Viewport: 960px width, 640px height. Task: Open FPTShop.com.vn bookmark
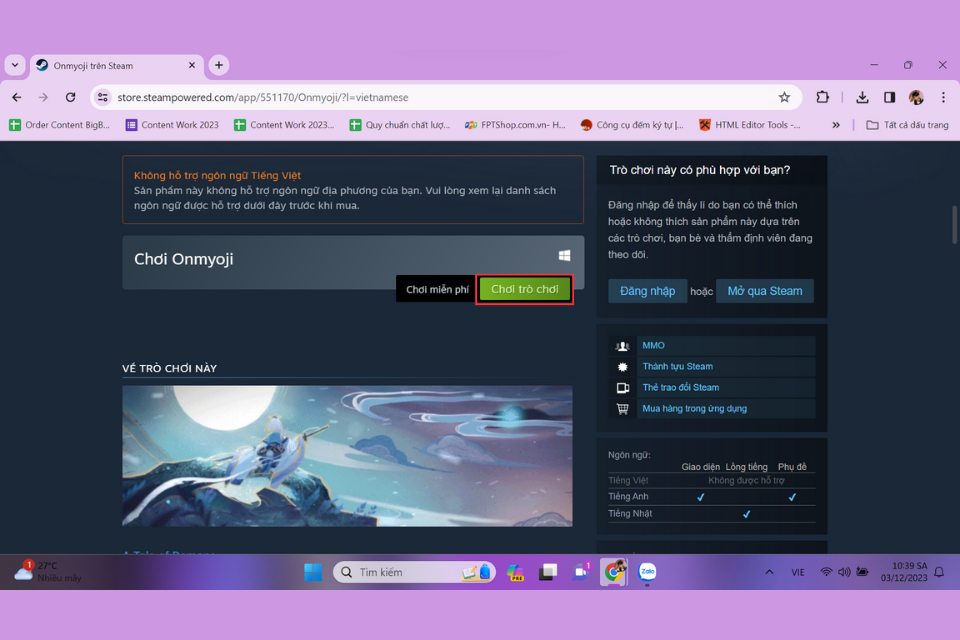click(515, 125)
